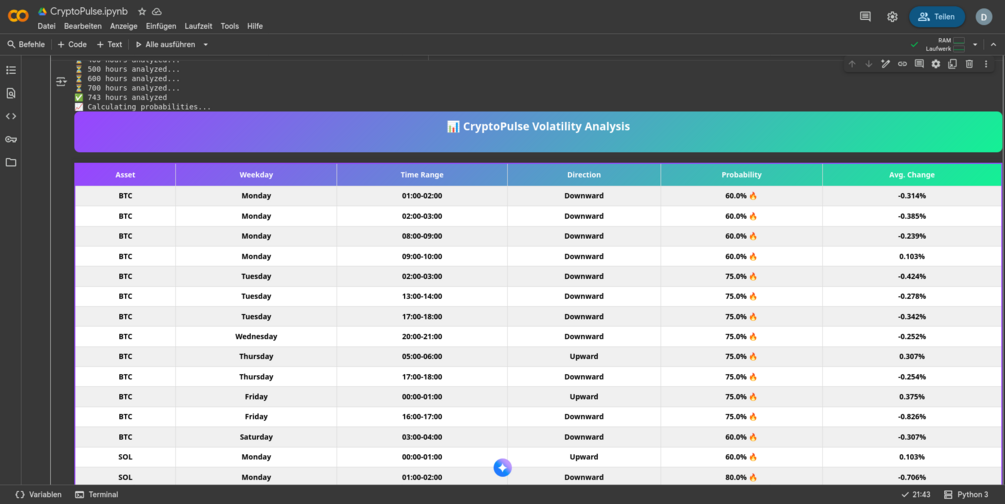1005x504 pixels.
Task: Collapse the header with chevron up
Action: [993, 45]
